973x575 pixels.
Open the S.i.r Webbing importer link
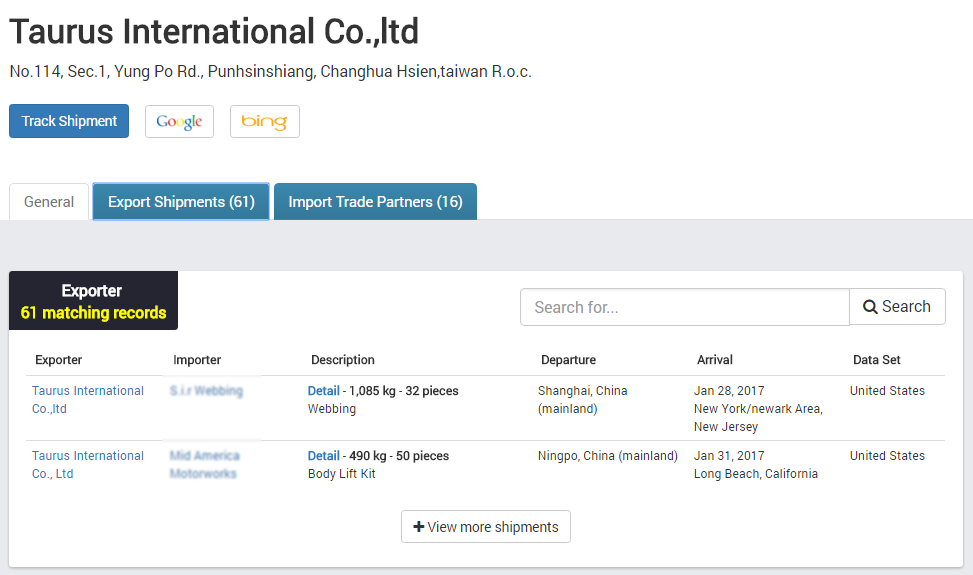(x=206, y=391)
